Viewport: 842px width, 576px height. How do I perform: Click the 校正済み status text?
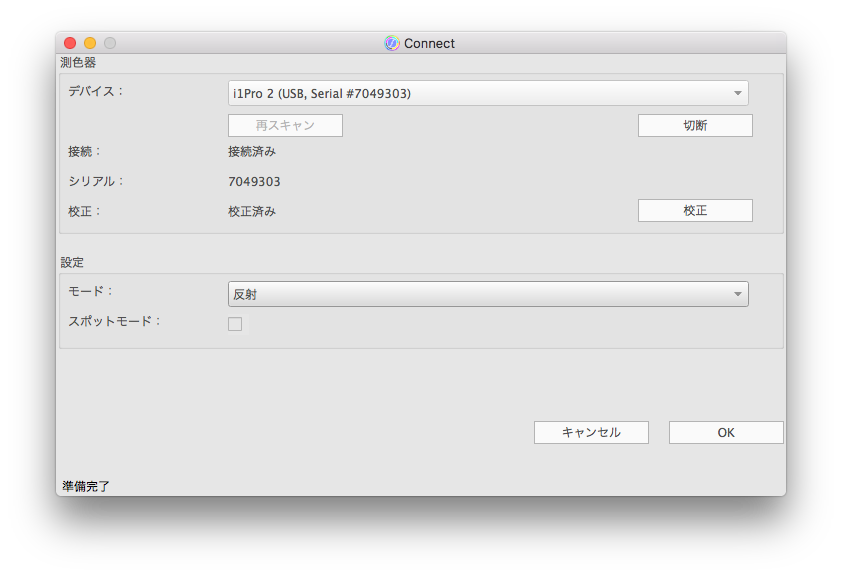252,212
